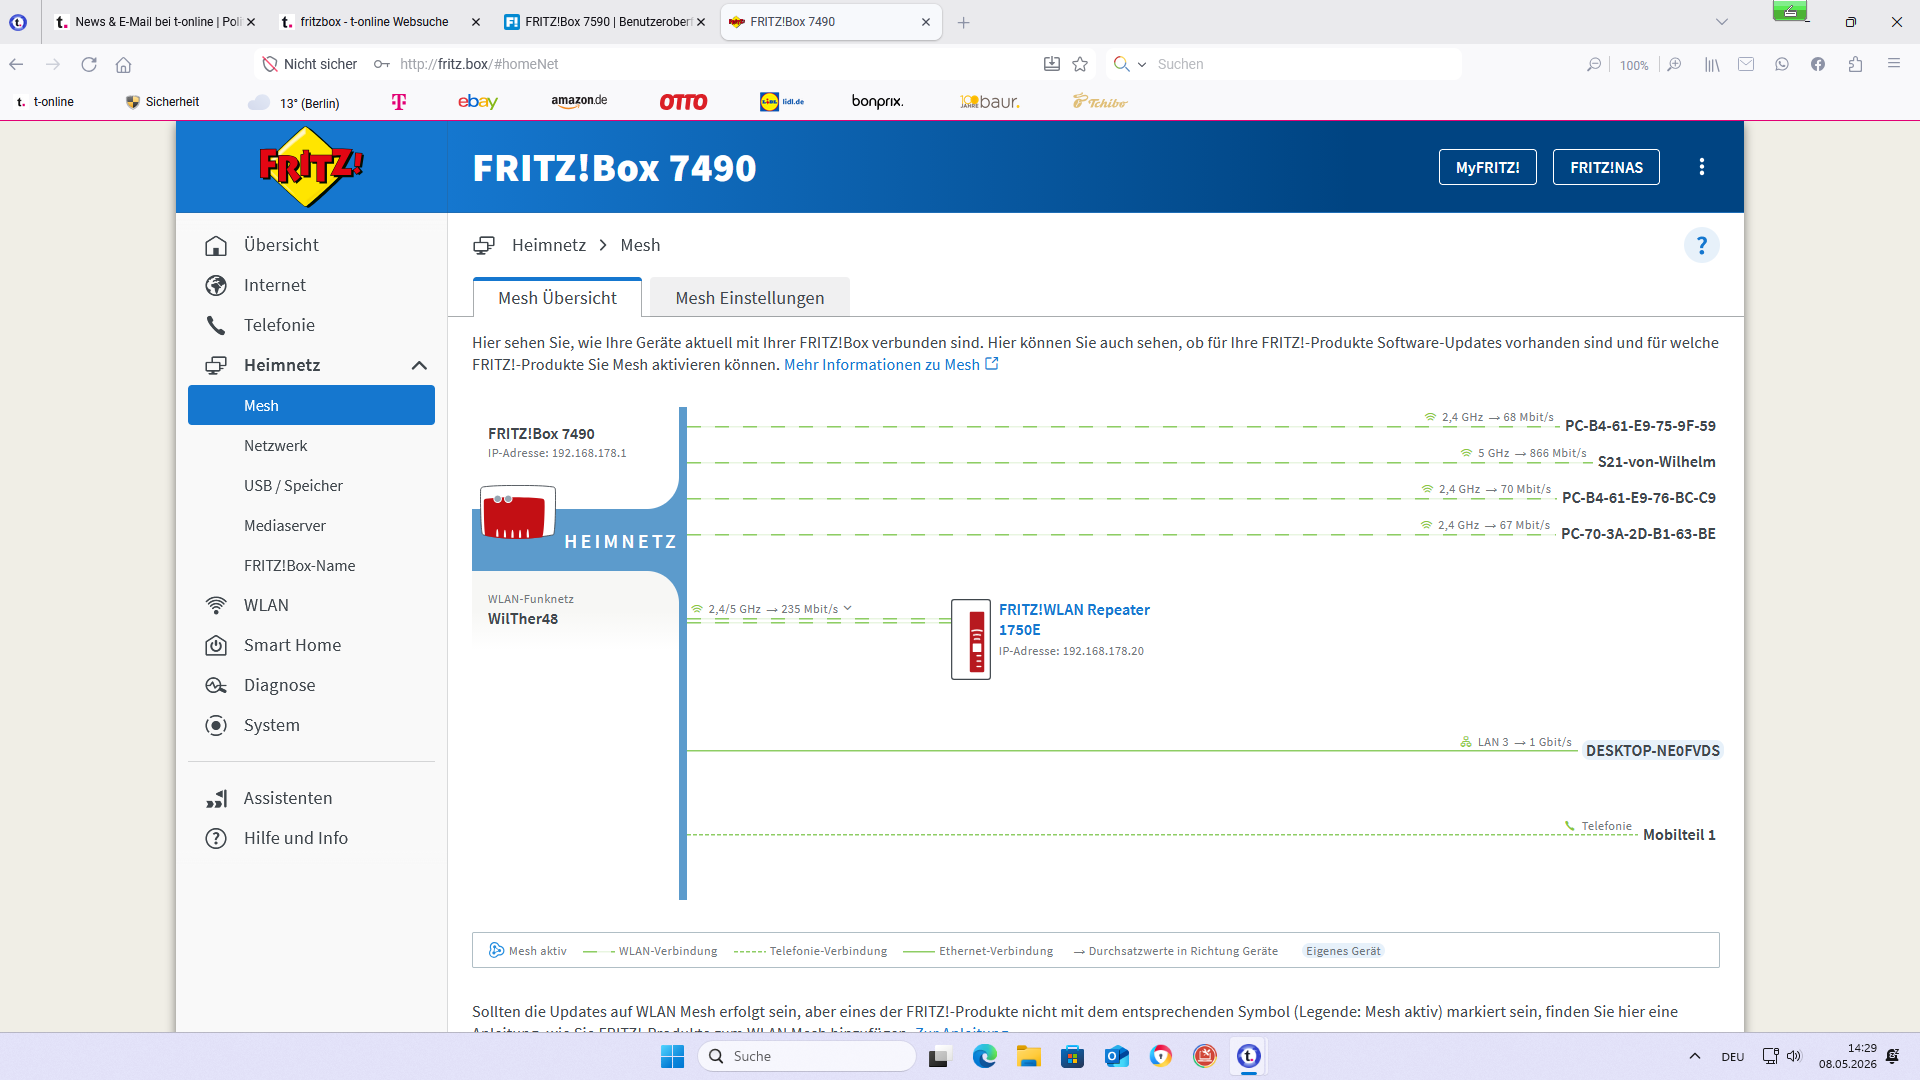Zoom in using the plus magnifier icon
Image resolution: width=1920 pixels, height=1080 pixels.
pyautogui.click(x=1674, y=64)
